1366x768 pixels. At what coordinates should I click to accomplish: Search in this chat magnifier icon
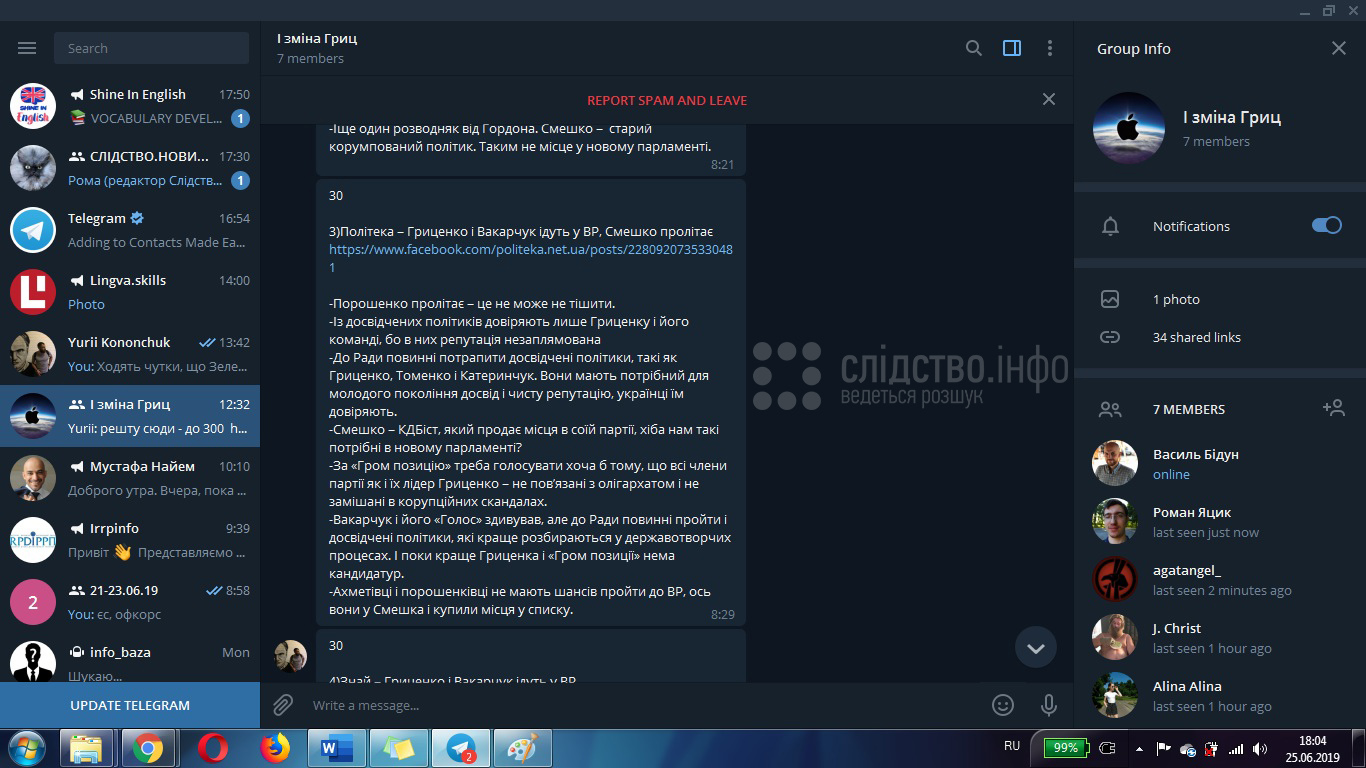(x=973, y=48)
